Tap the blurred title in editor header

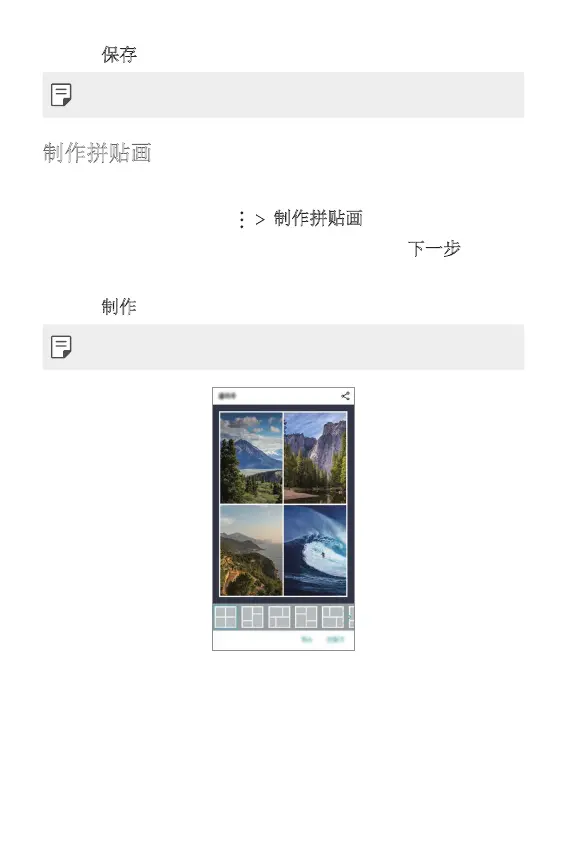tap(227, 396)
